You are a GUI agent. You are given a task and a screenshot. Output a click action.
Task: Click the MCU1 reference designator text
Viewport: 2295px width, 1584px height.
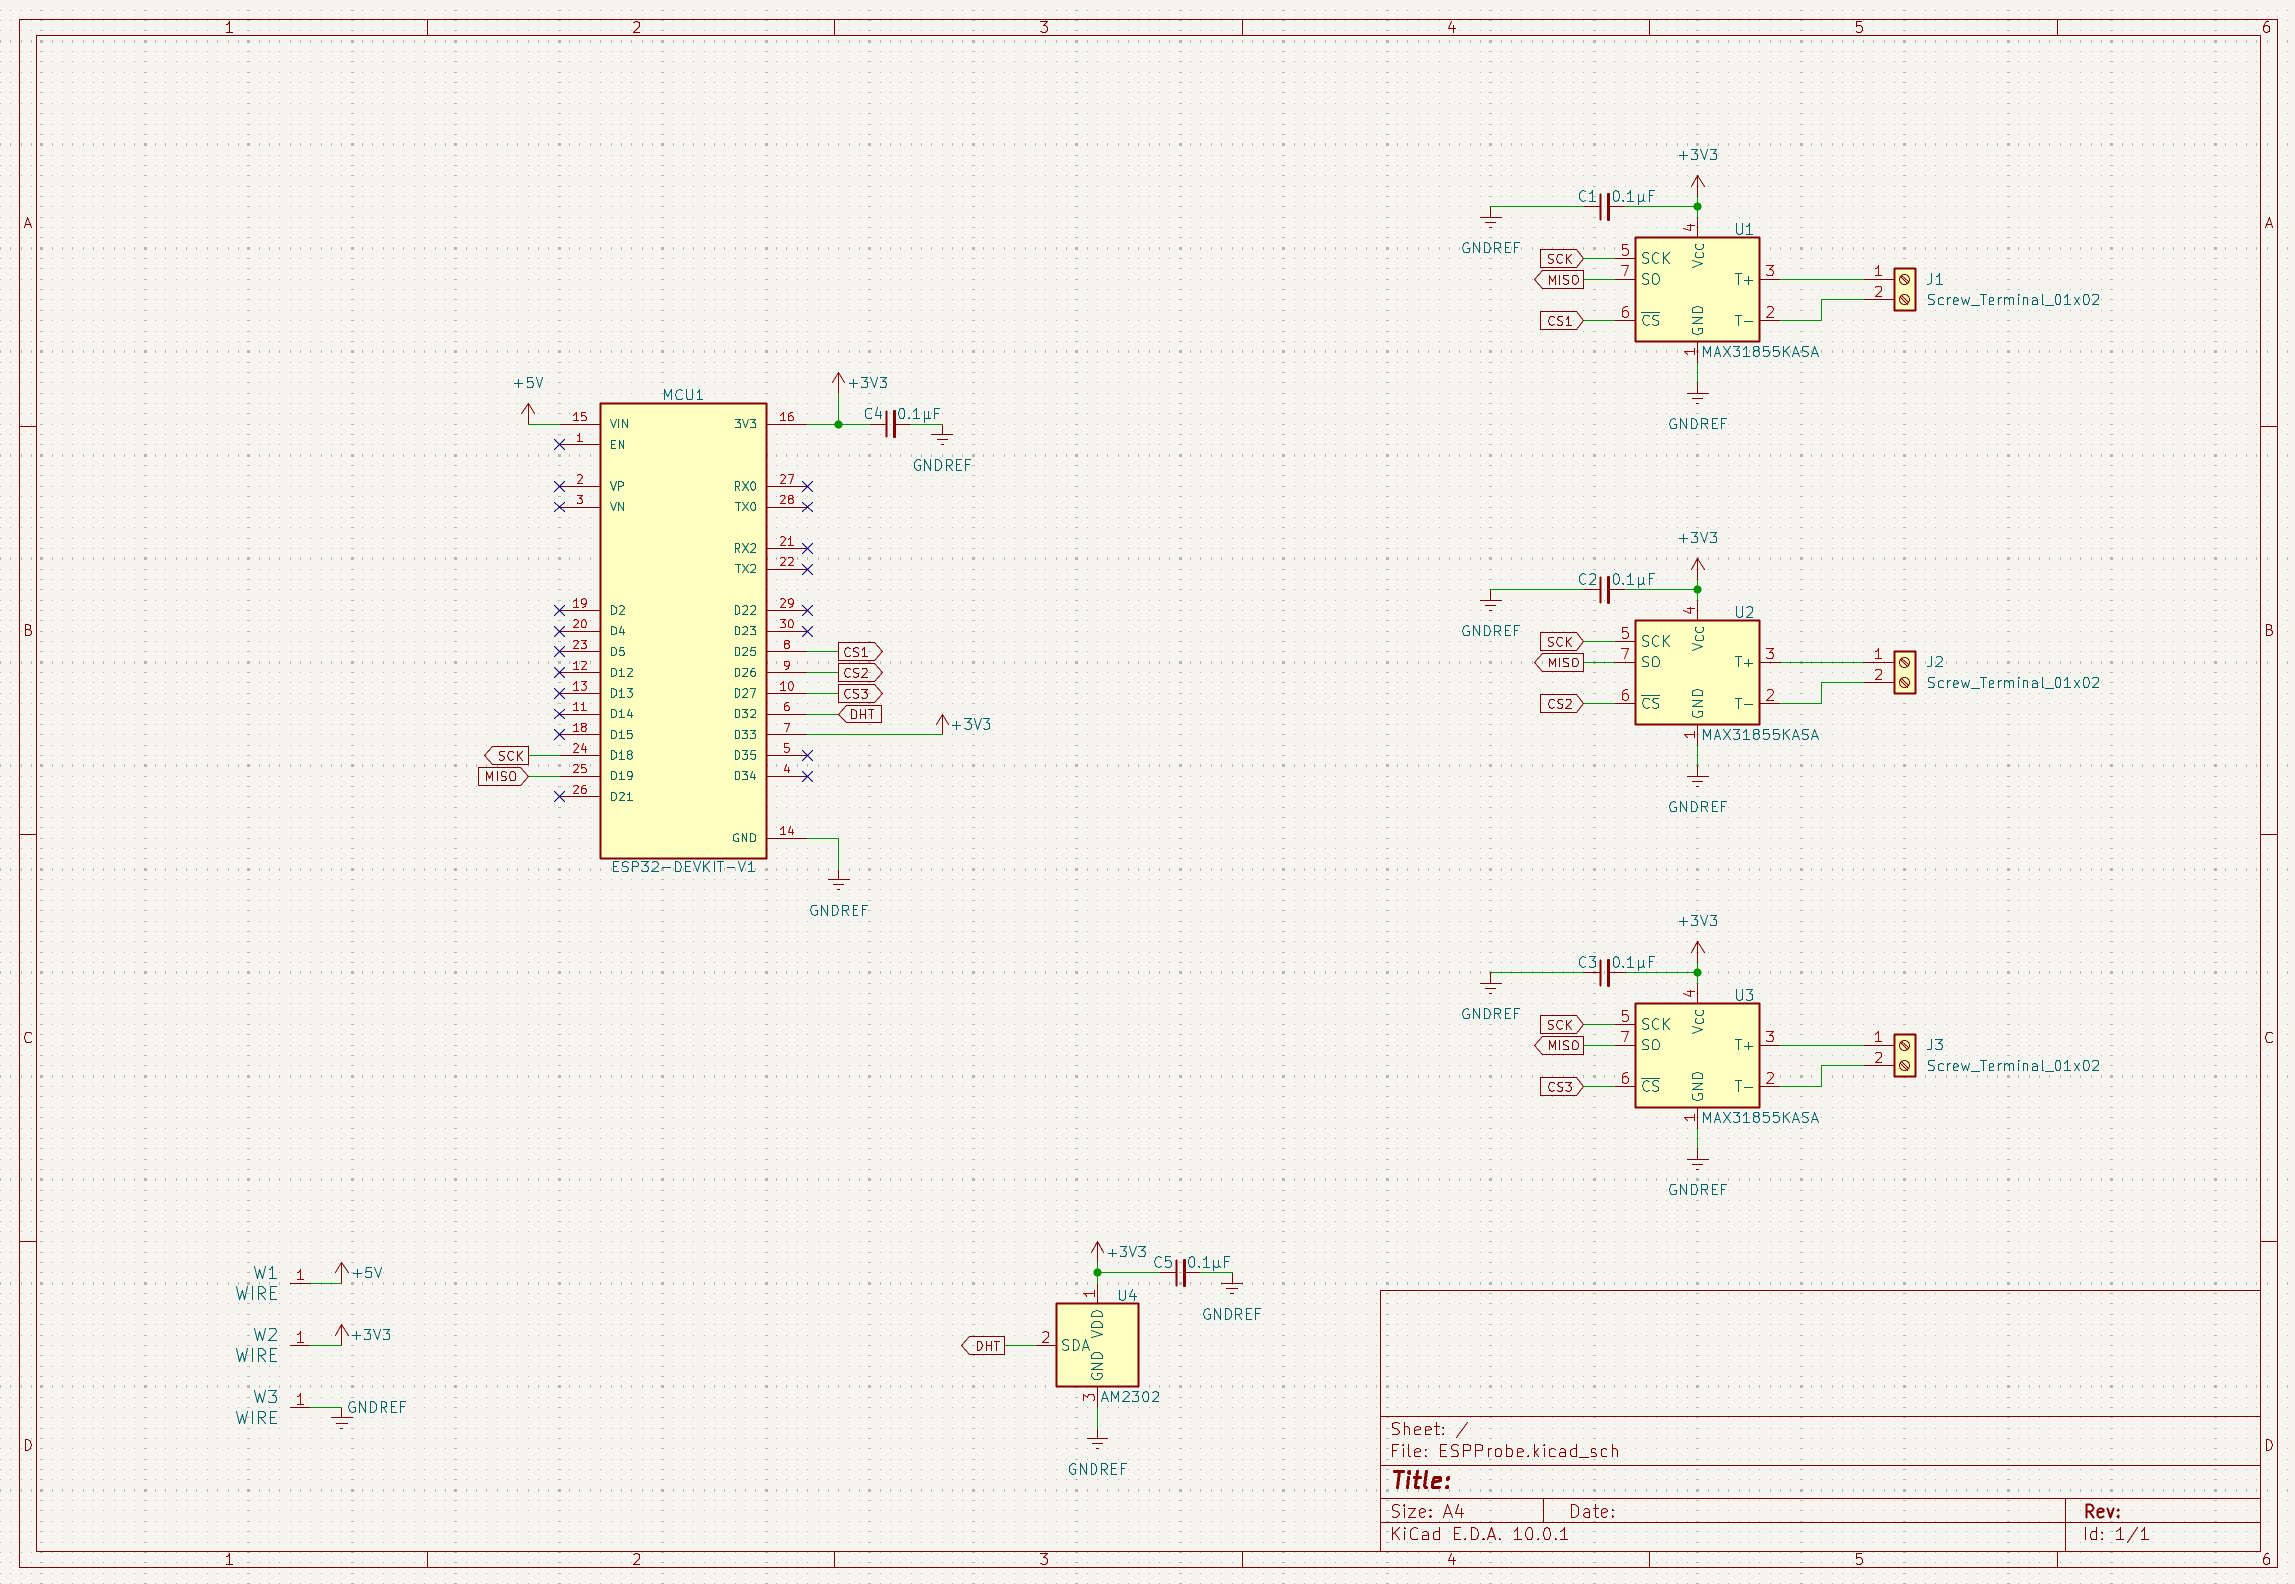683,395
